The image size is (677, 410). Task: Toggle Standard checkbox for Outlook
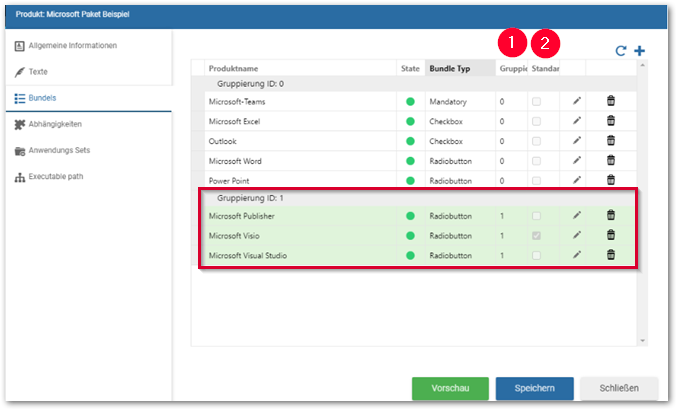click(x=536, y=141)
